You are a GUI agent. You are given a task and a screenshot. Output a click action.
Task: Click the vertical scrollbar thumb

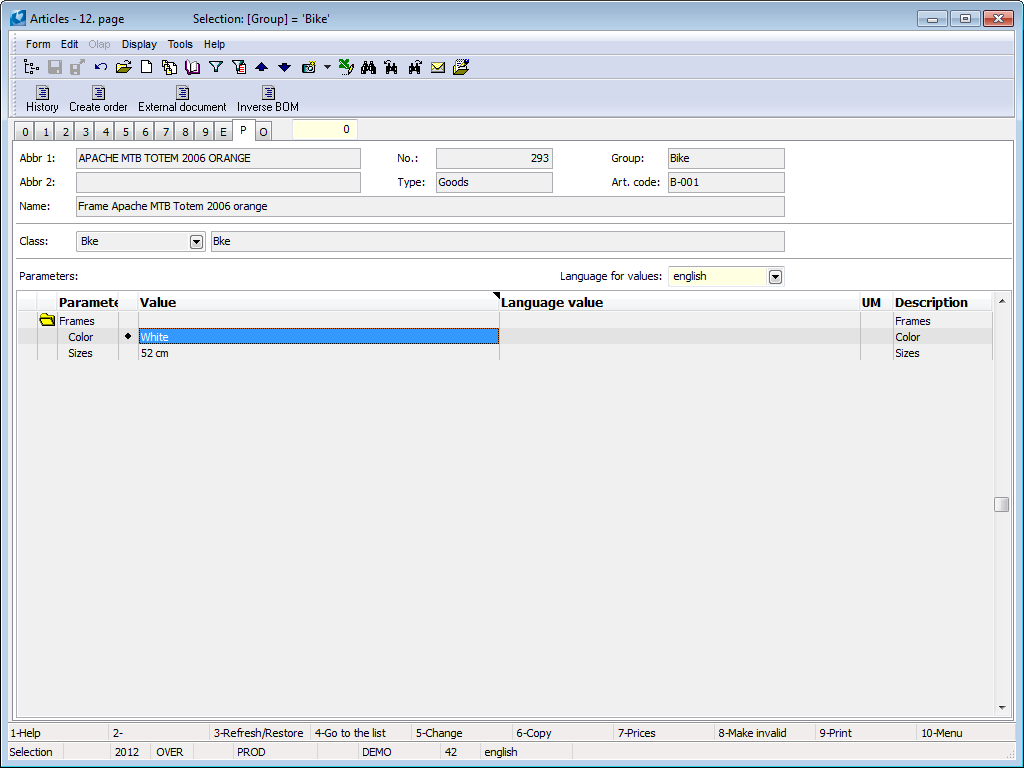1001,504
